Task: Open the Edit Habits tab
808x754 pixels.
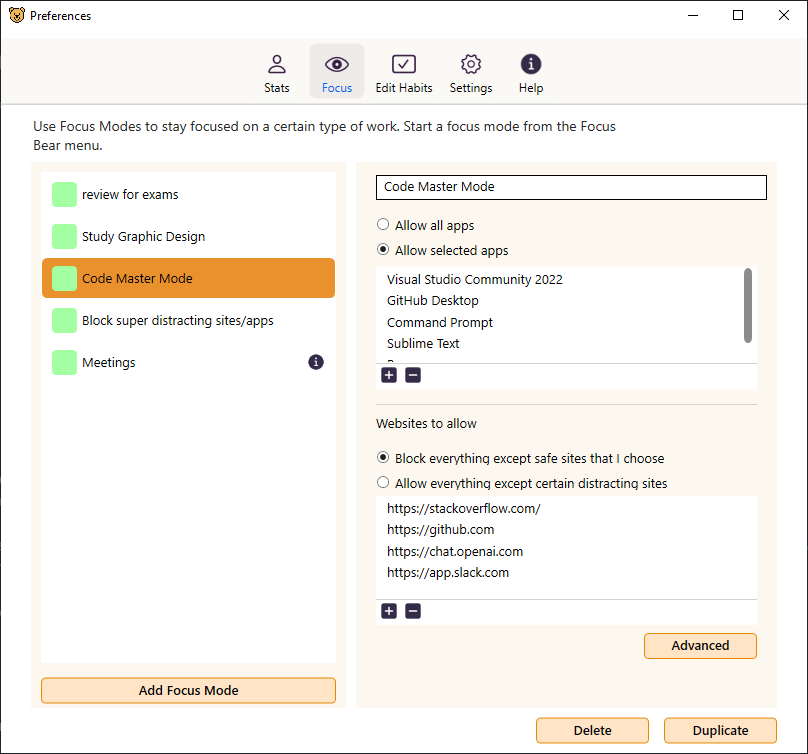Action: (403, 74)
